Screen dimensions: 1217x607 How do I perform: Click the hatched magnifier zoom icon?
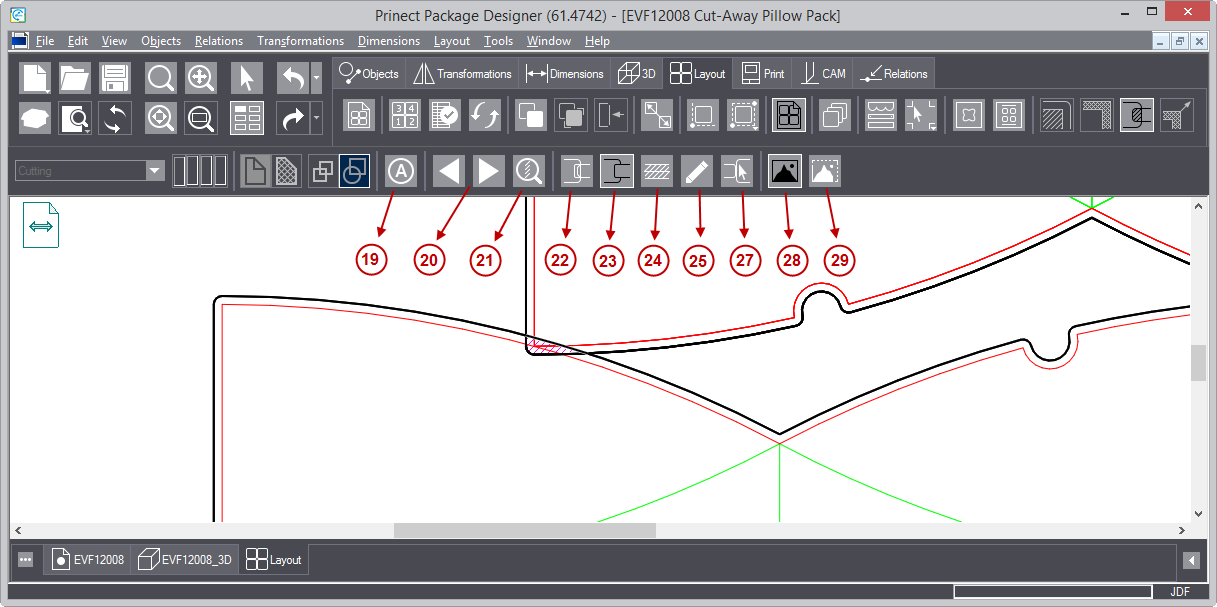[x=528, y=171]
